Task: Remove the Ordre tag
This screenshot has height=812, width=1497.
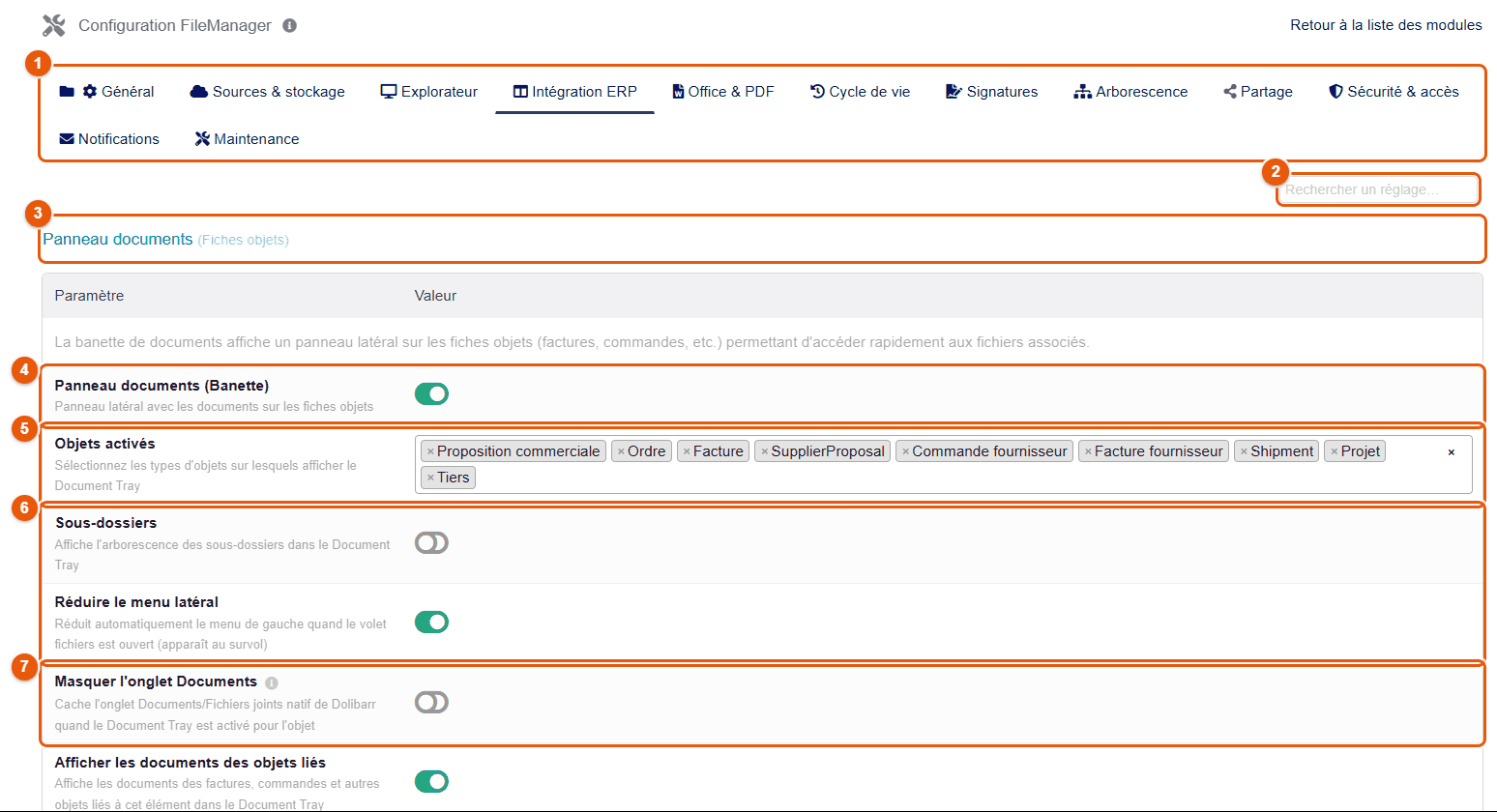Action: click(620, 452)
